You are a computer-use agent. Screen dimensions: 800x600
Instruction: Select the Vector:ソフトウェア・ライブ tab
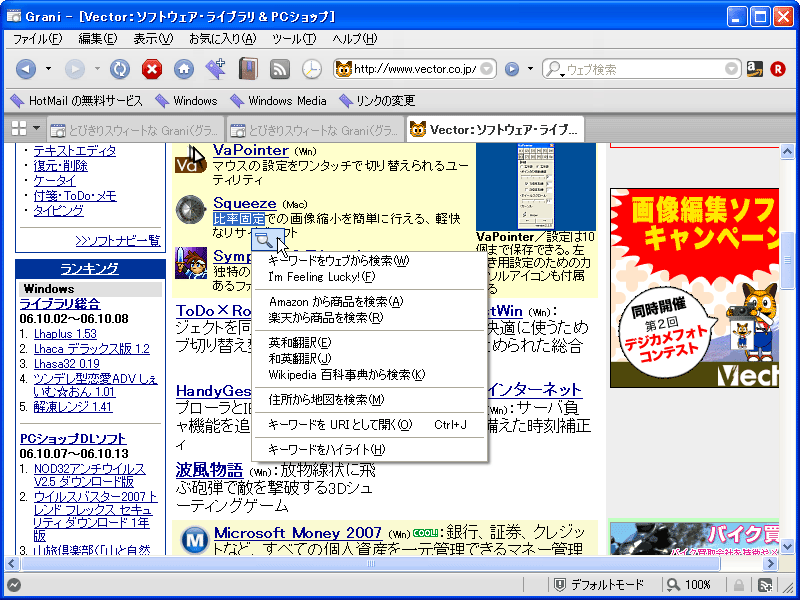(x=495, y=130)
